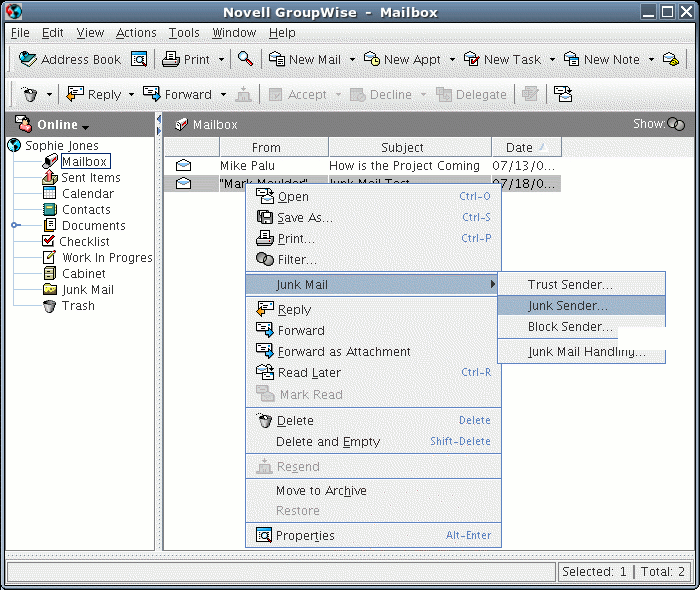Sort messages by Date column header

520,148
